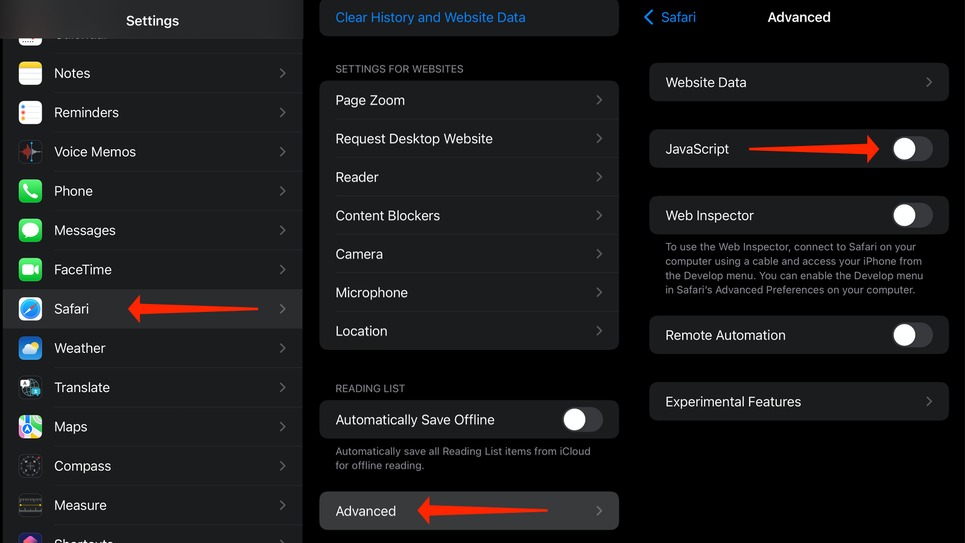Tap the Maps app icon
This screenshot has width=965, height=543.
click(x=30, y=427)
